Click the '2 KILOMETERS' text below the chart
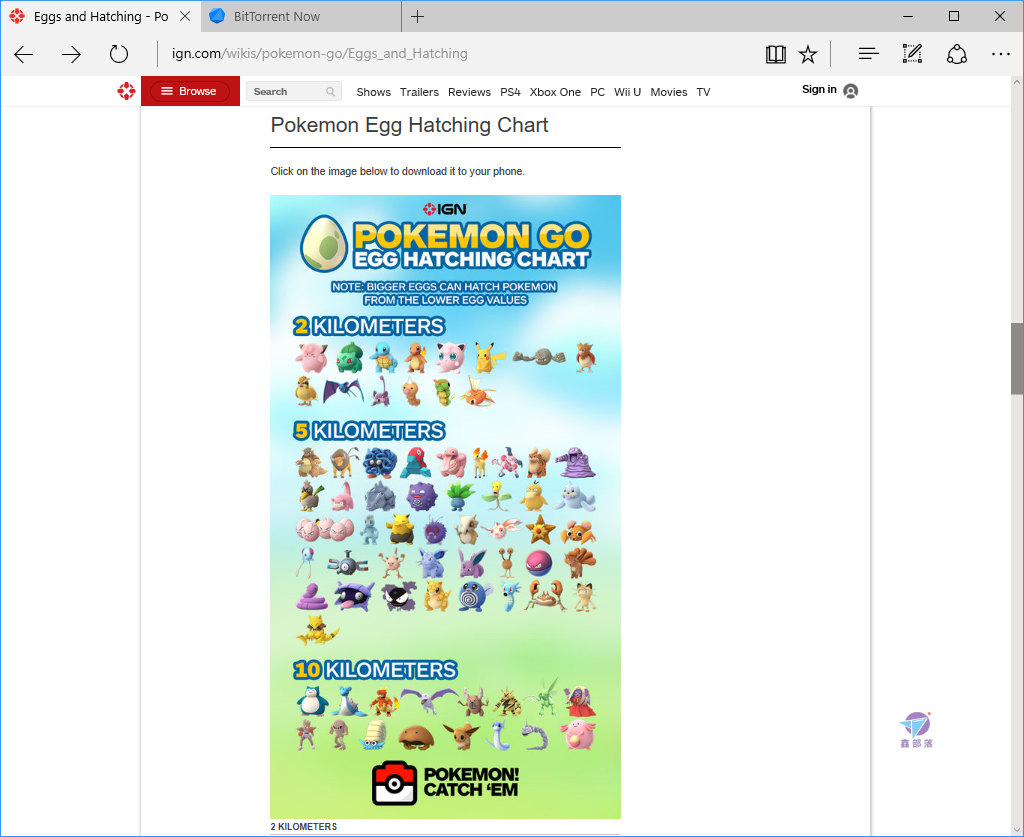 [304, 827]
